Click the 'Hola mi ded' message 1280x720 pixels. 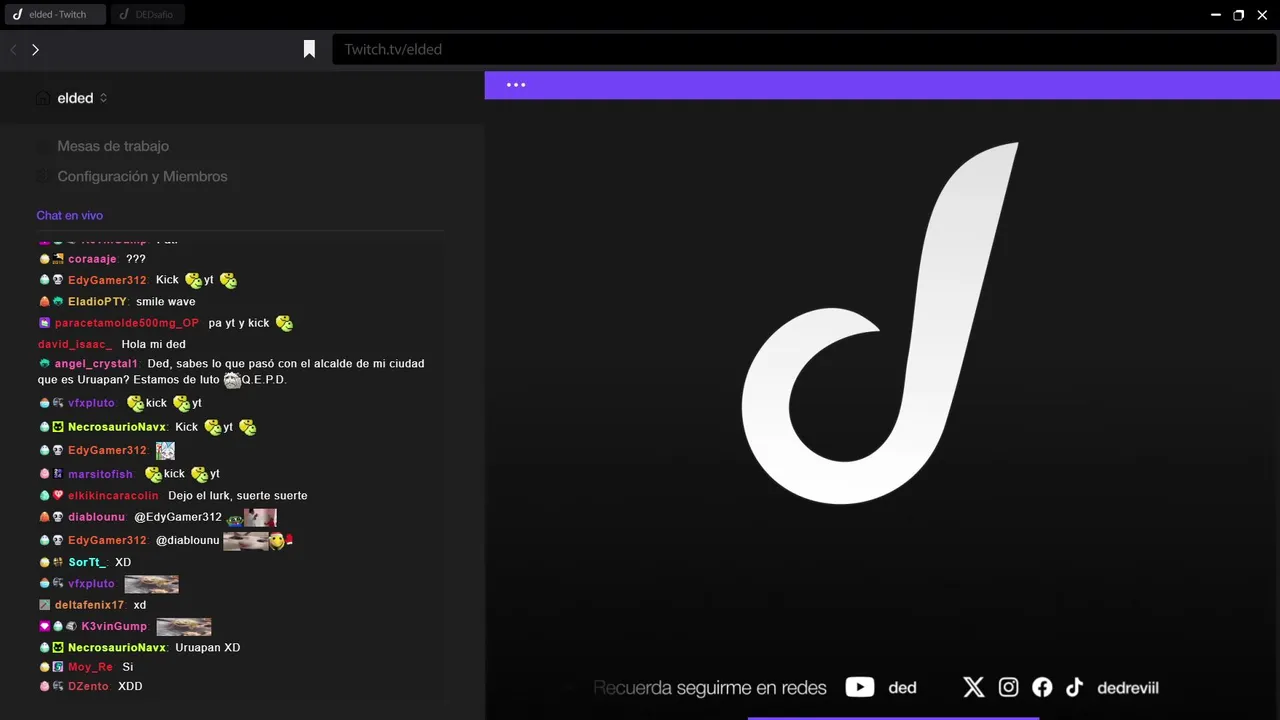point(153,344)
